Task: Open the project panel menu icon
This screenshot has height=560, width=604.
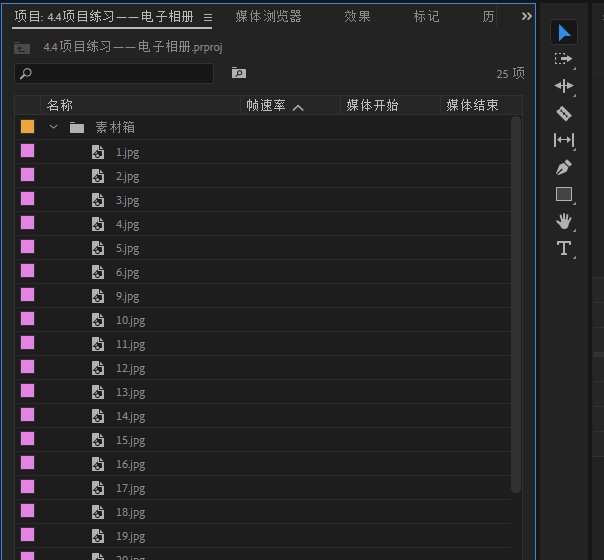Action: [x=208, y=18]
